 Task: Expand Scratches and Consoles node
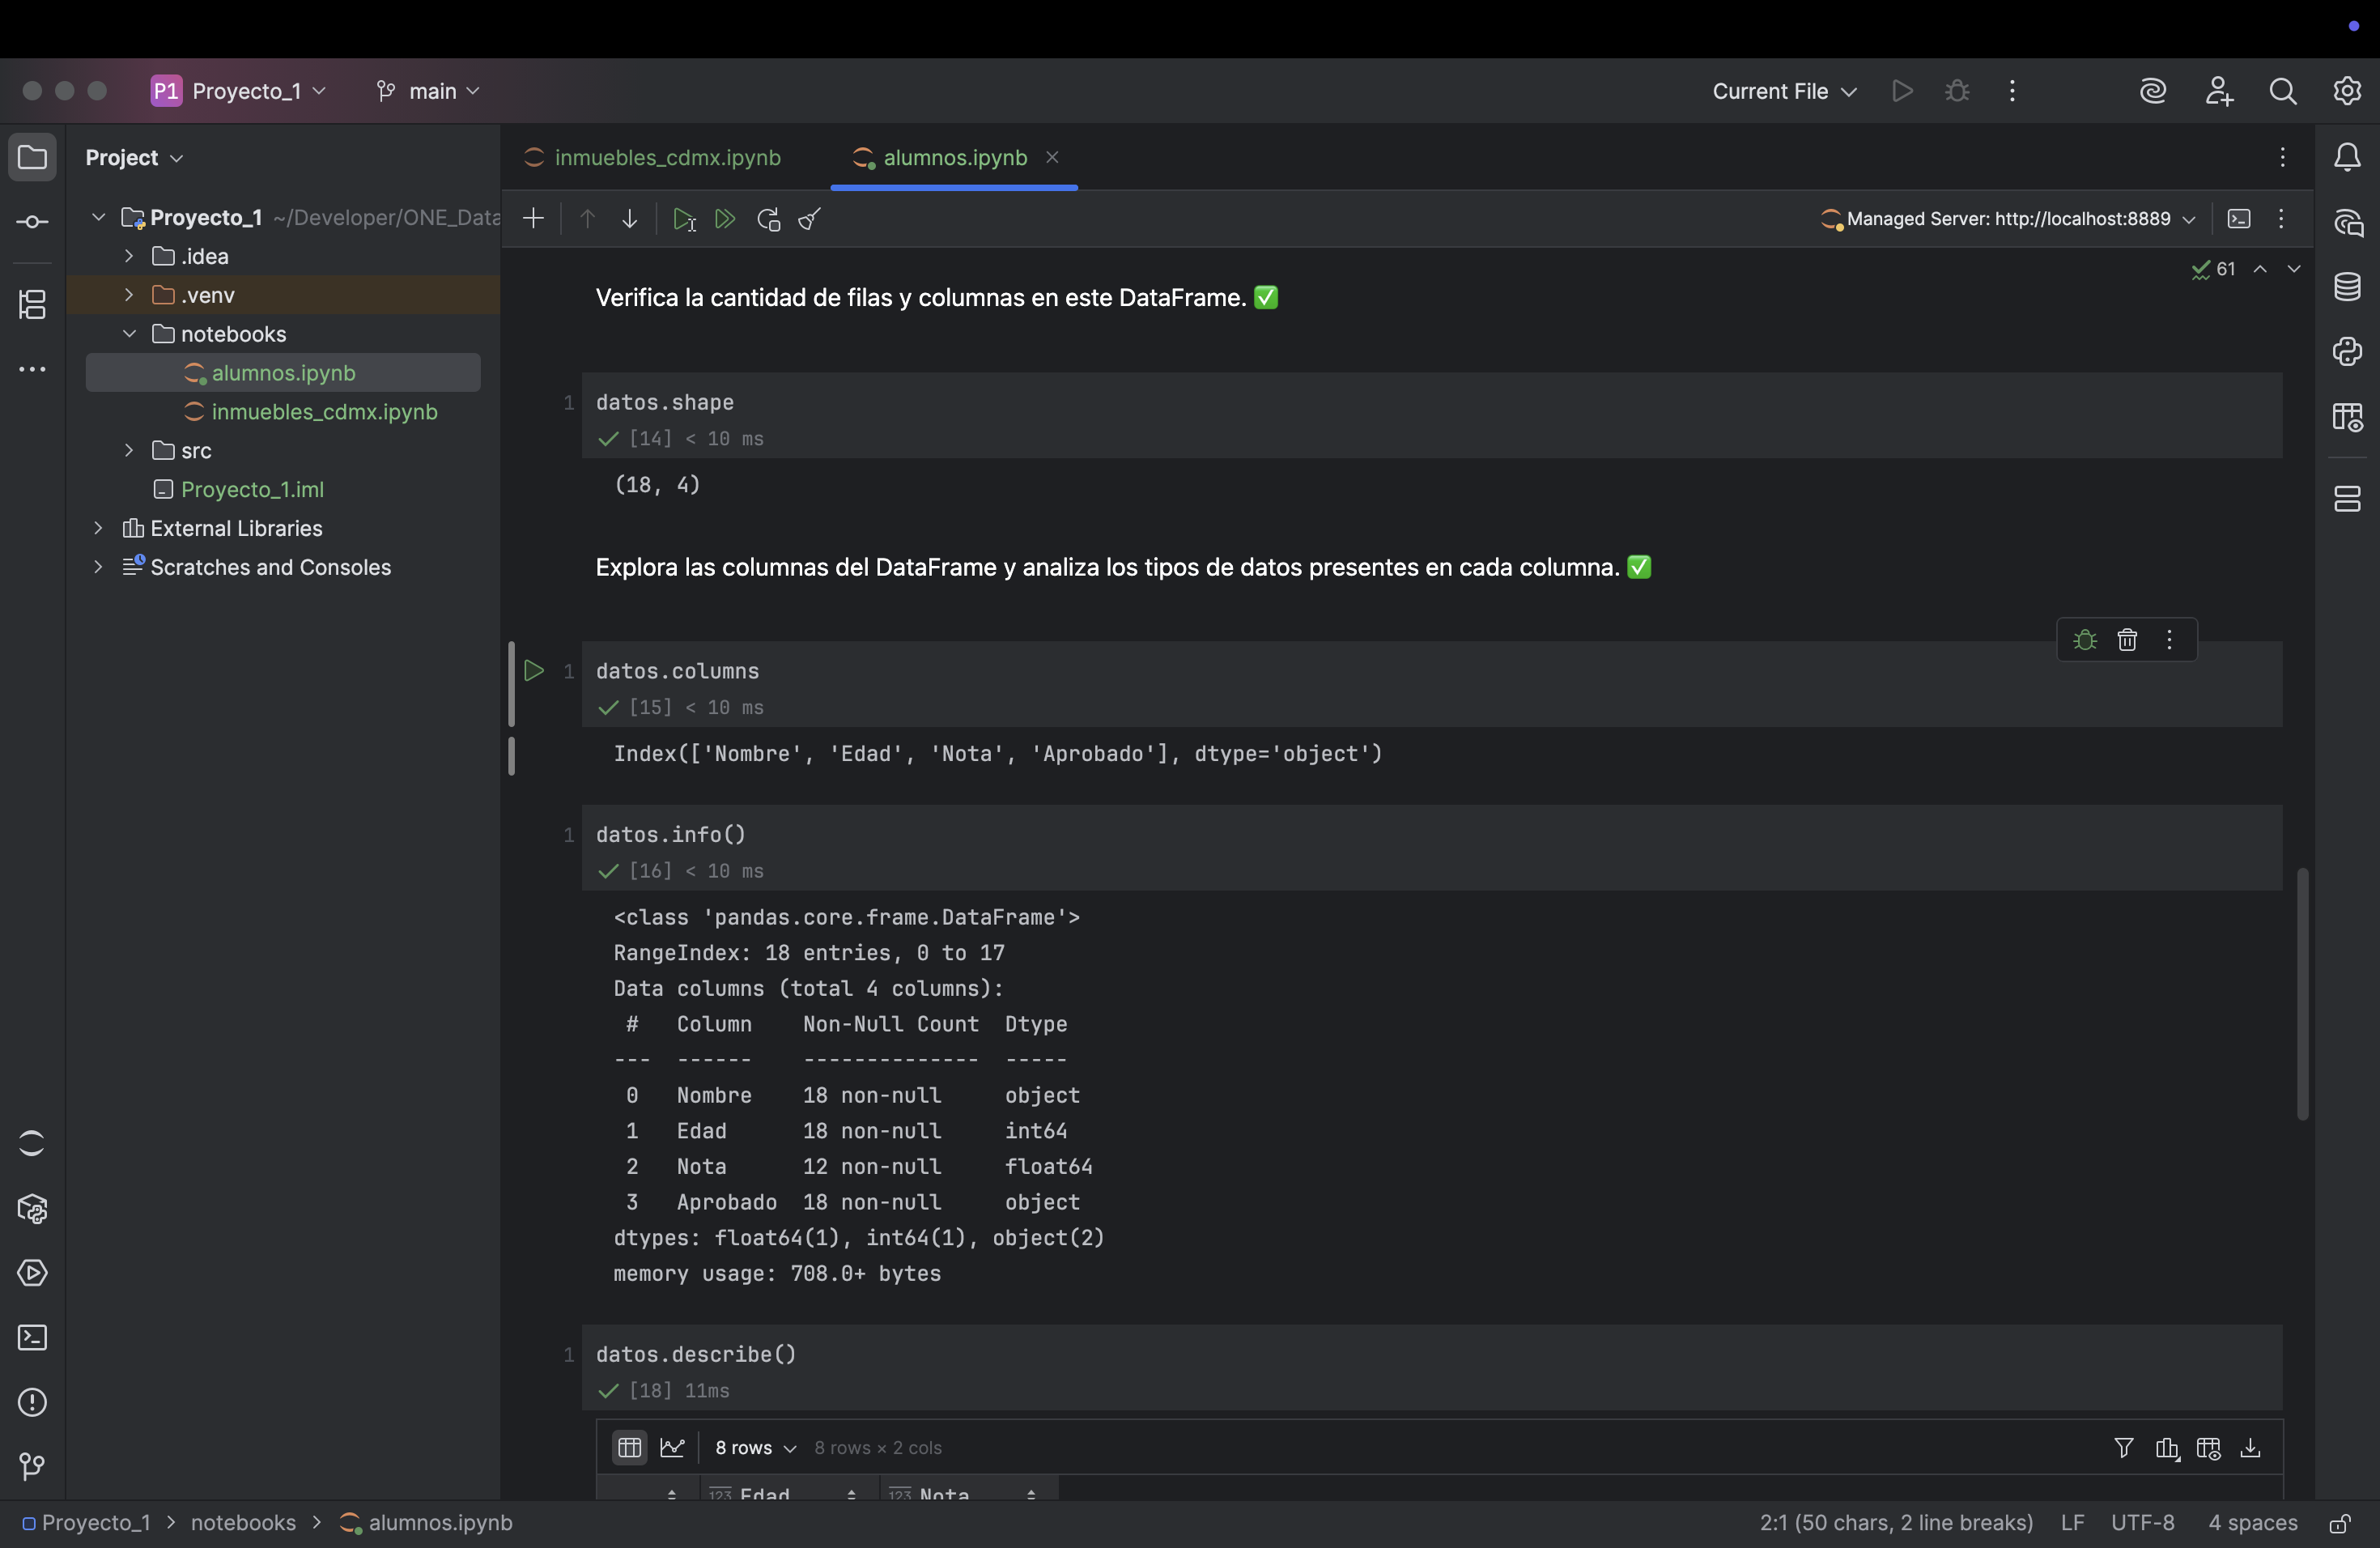click(x=98, y=567)
